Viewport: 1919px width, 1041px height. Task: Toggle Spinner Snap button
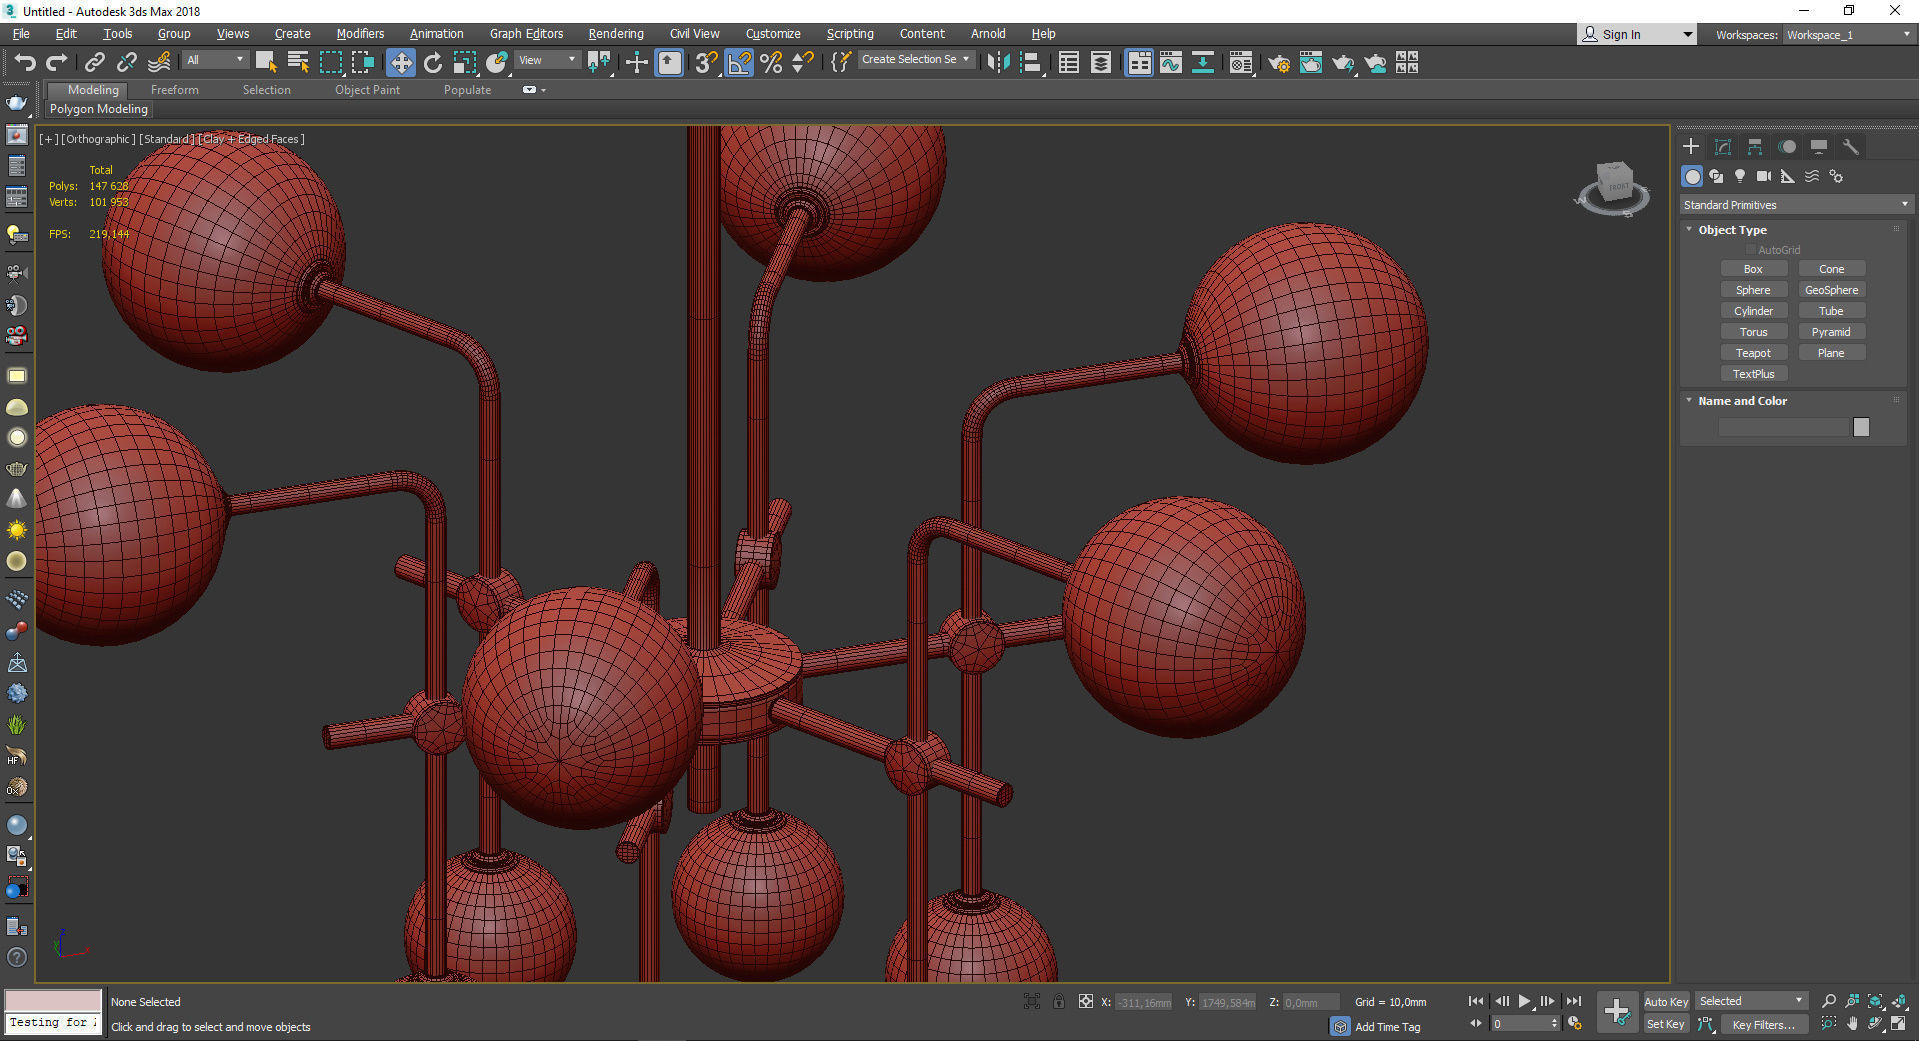[802, 63]
